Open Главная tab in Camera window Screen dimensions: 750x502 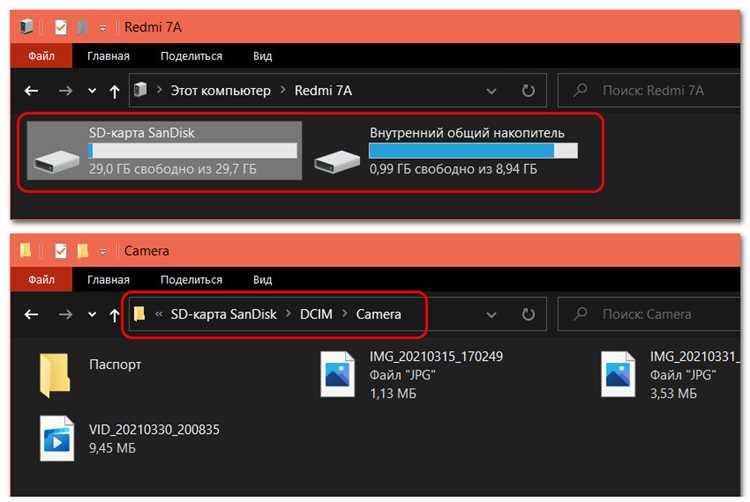pyautogui.click(x=108, y=280)
